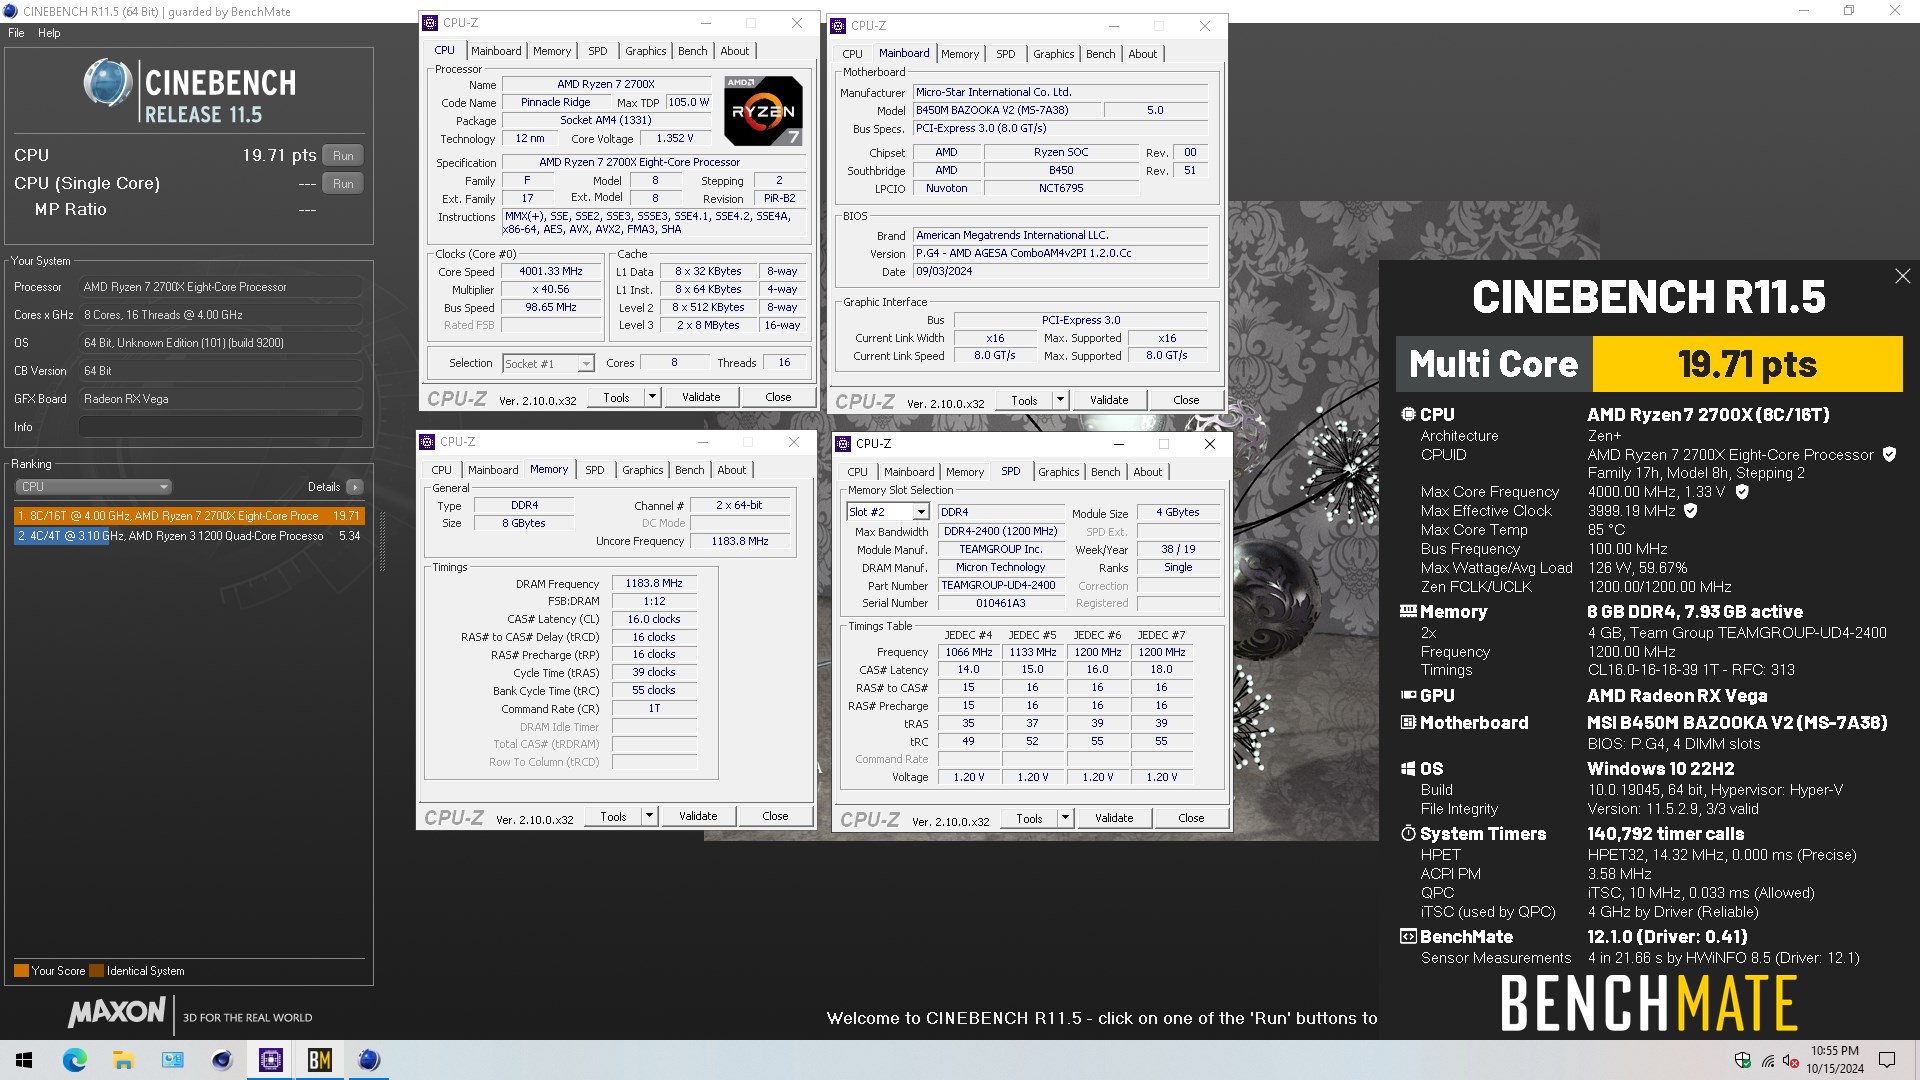Open the Cinebench File menu
This screenshot has height=1080, width=1920.
[x=16, y=33]
